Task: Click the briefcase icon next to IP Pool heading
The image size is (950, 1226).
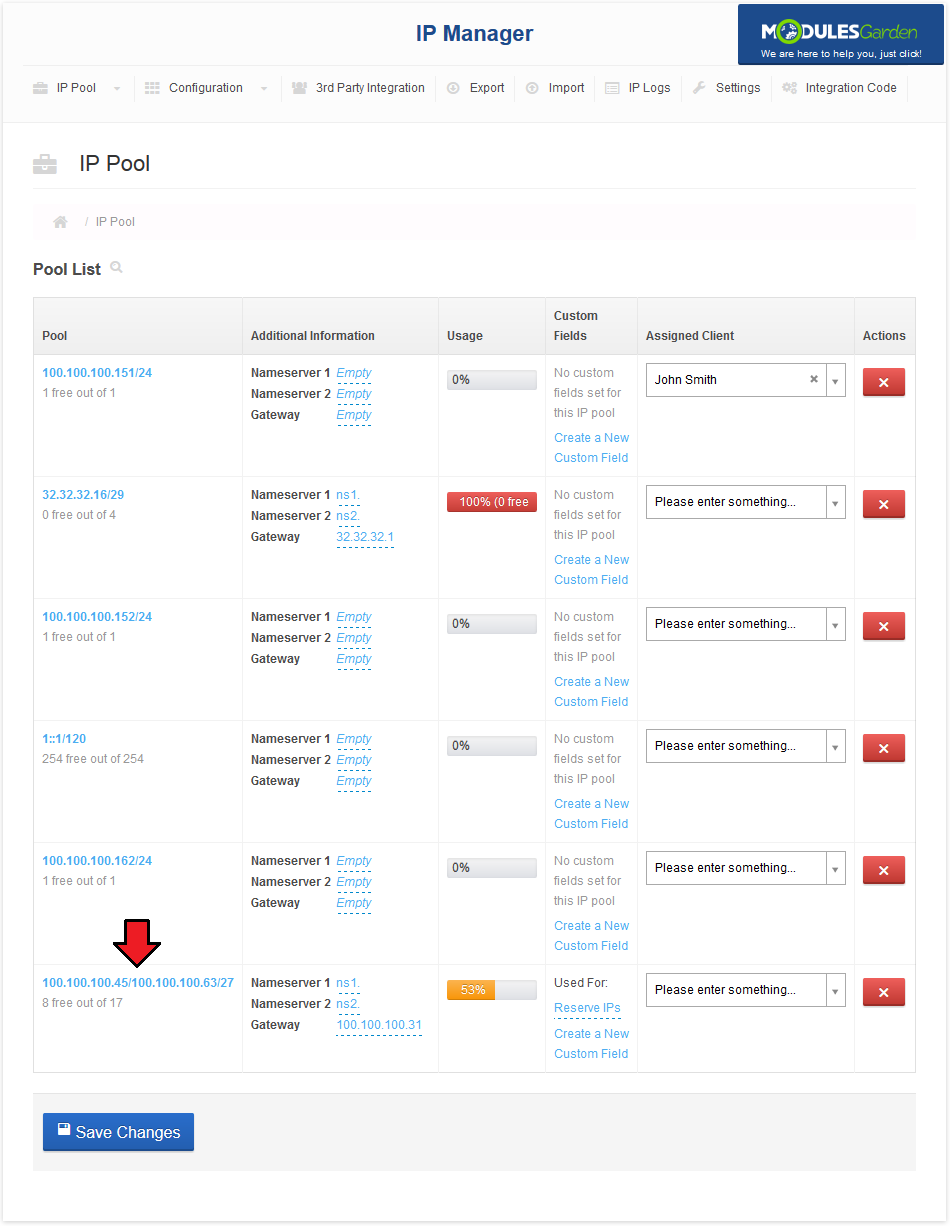Action: tap(45, 164)
